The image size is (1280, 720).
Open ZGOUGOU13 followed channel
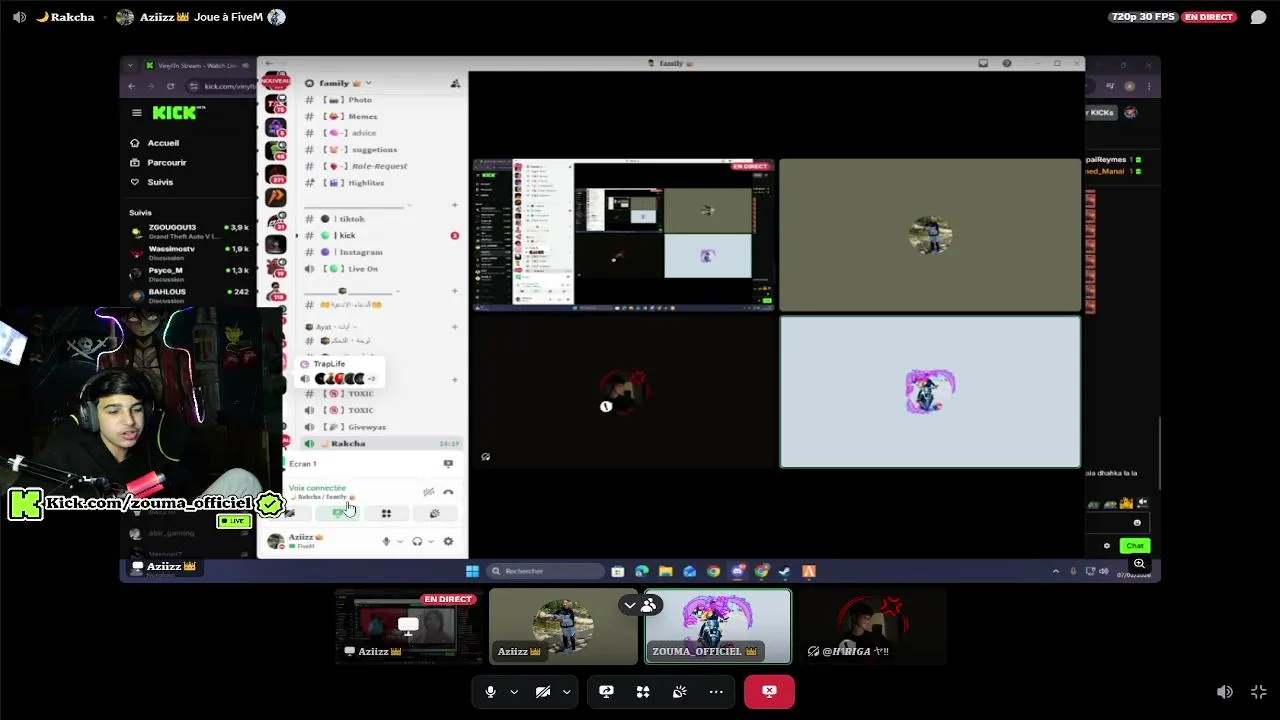190,230
